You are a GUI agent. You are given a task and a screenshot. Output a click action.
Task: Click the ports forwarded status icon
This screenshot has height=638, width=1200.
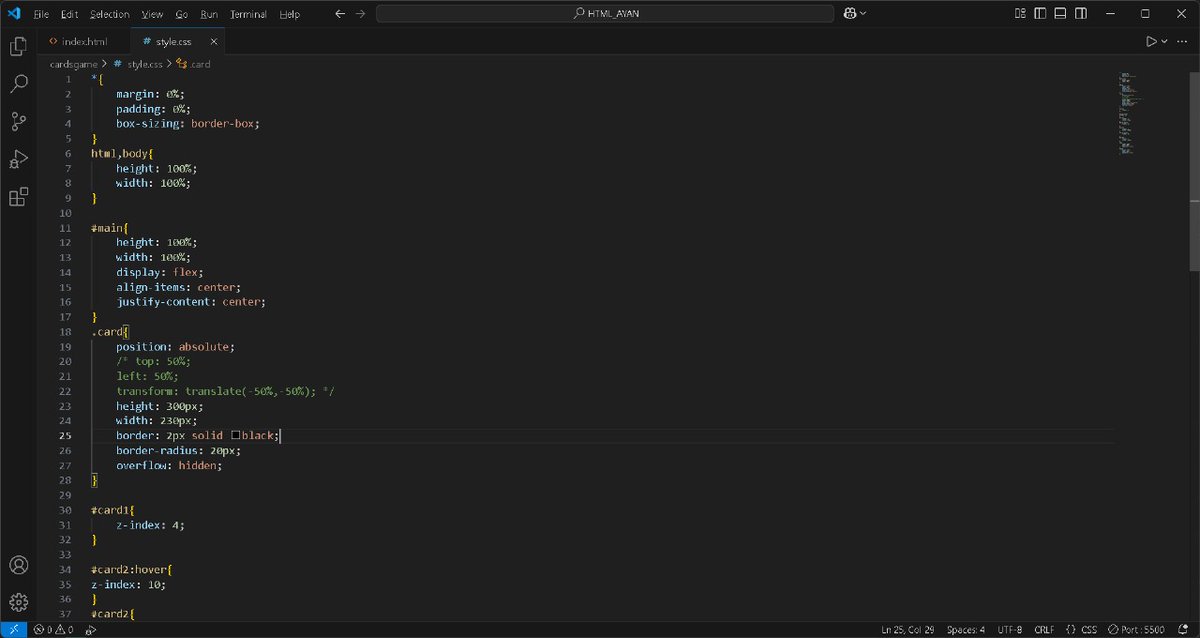(91, 630)
